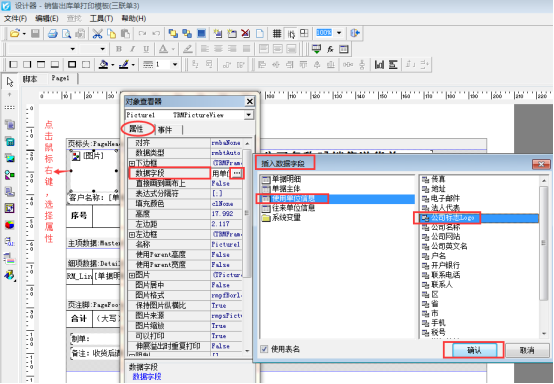Select the chart object tool in sidebar
Viewport: 554px width, 384px height.
[10, 225]
